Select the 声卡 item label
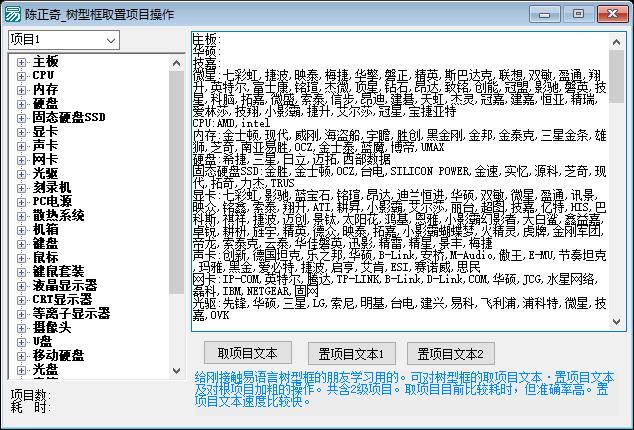634x430 pixels. click(x=46, y=146)
